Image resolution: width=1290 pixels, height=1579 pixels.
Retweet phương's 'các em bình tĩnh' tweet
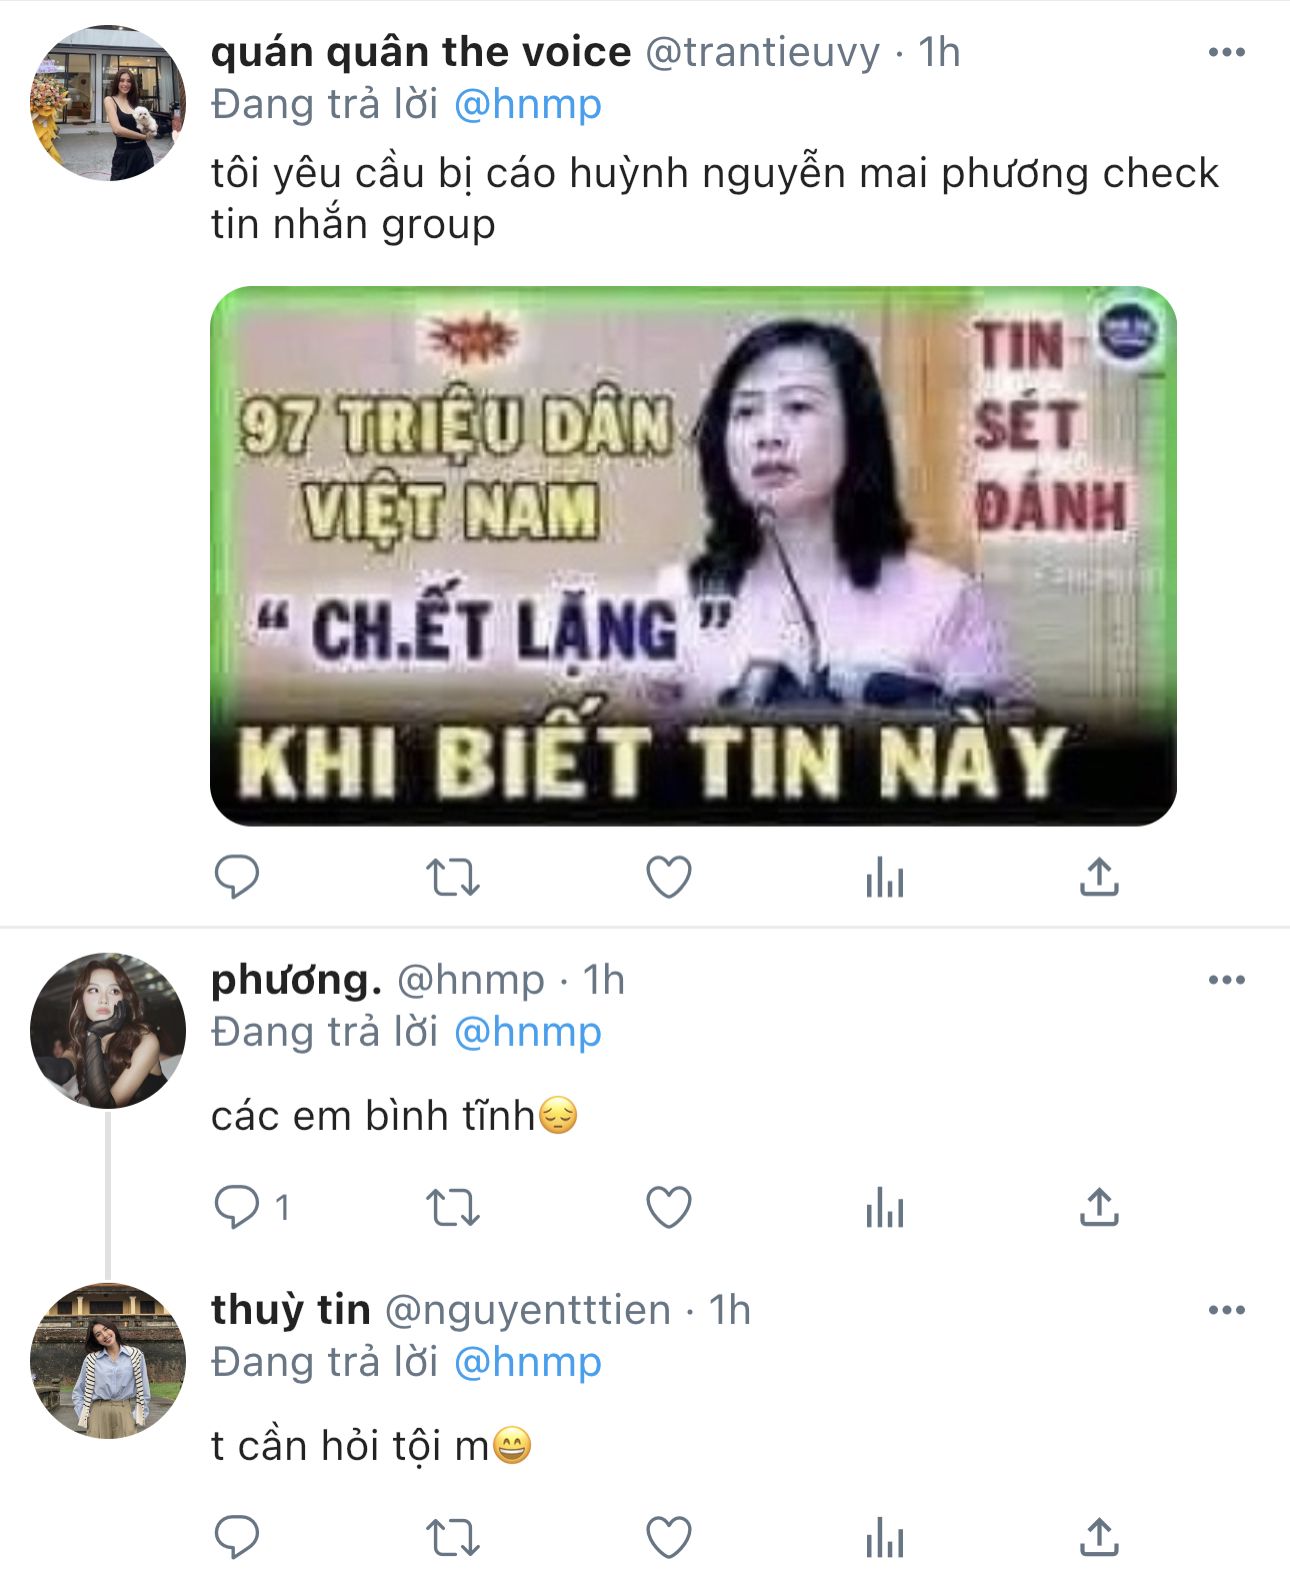(453, 1207)
